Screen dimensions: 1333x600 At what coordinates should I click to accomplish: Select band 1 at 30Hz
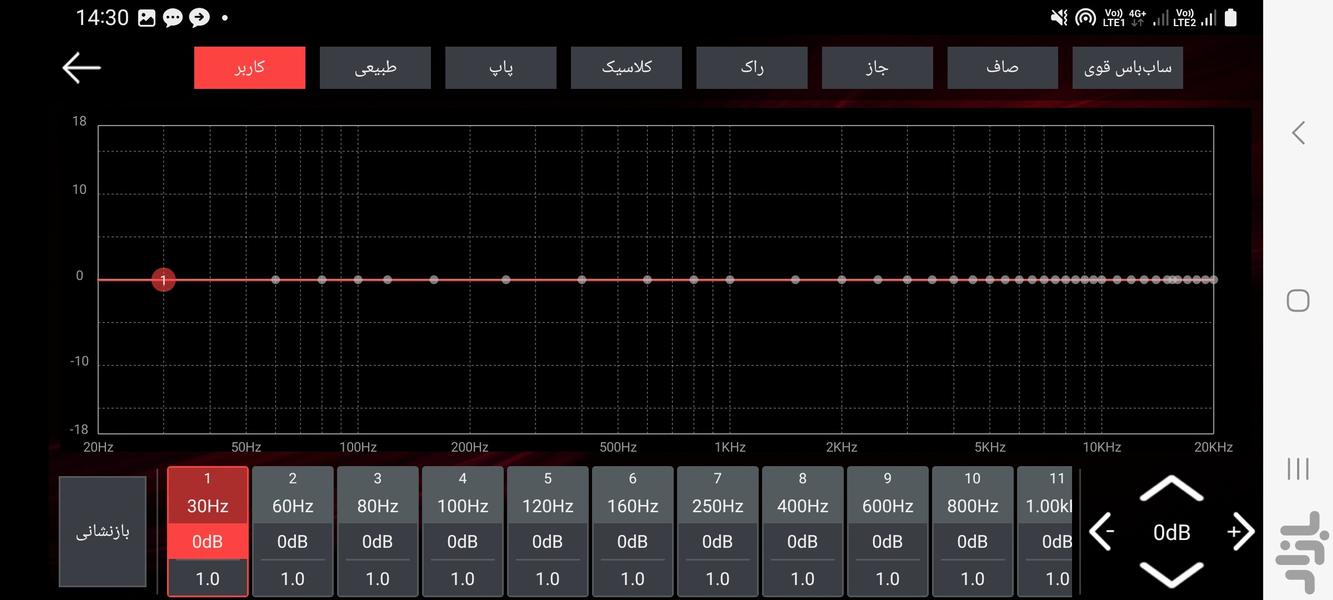pos(207,495)
